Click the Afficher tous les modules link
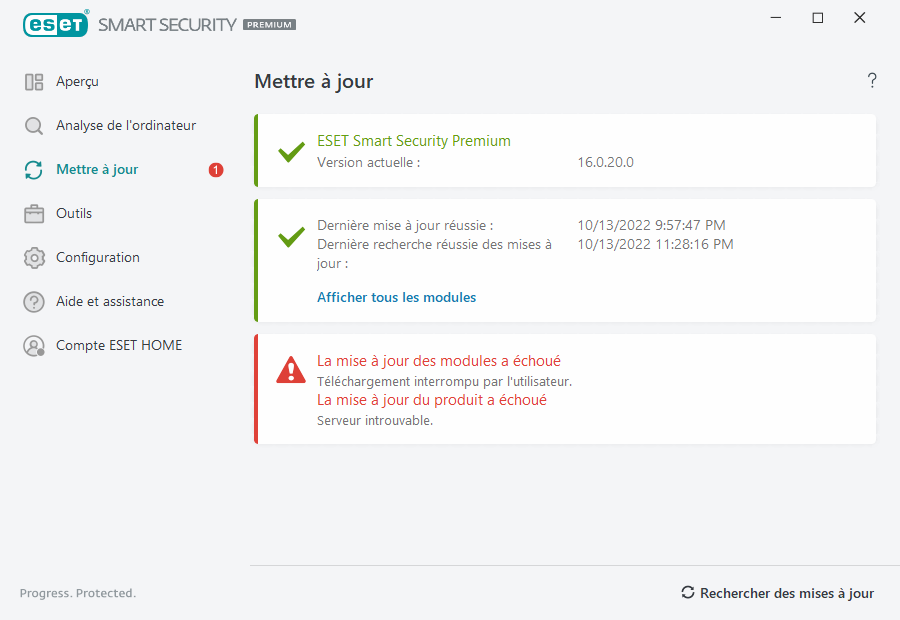This screenshot has height=620, width=900. (396, 297)
